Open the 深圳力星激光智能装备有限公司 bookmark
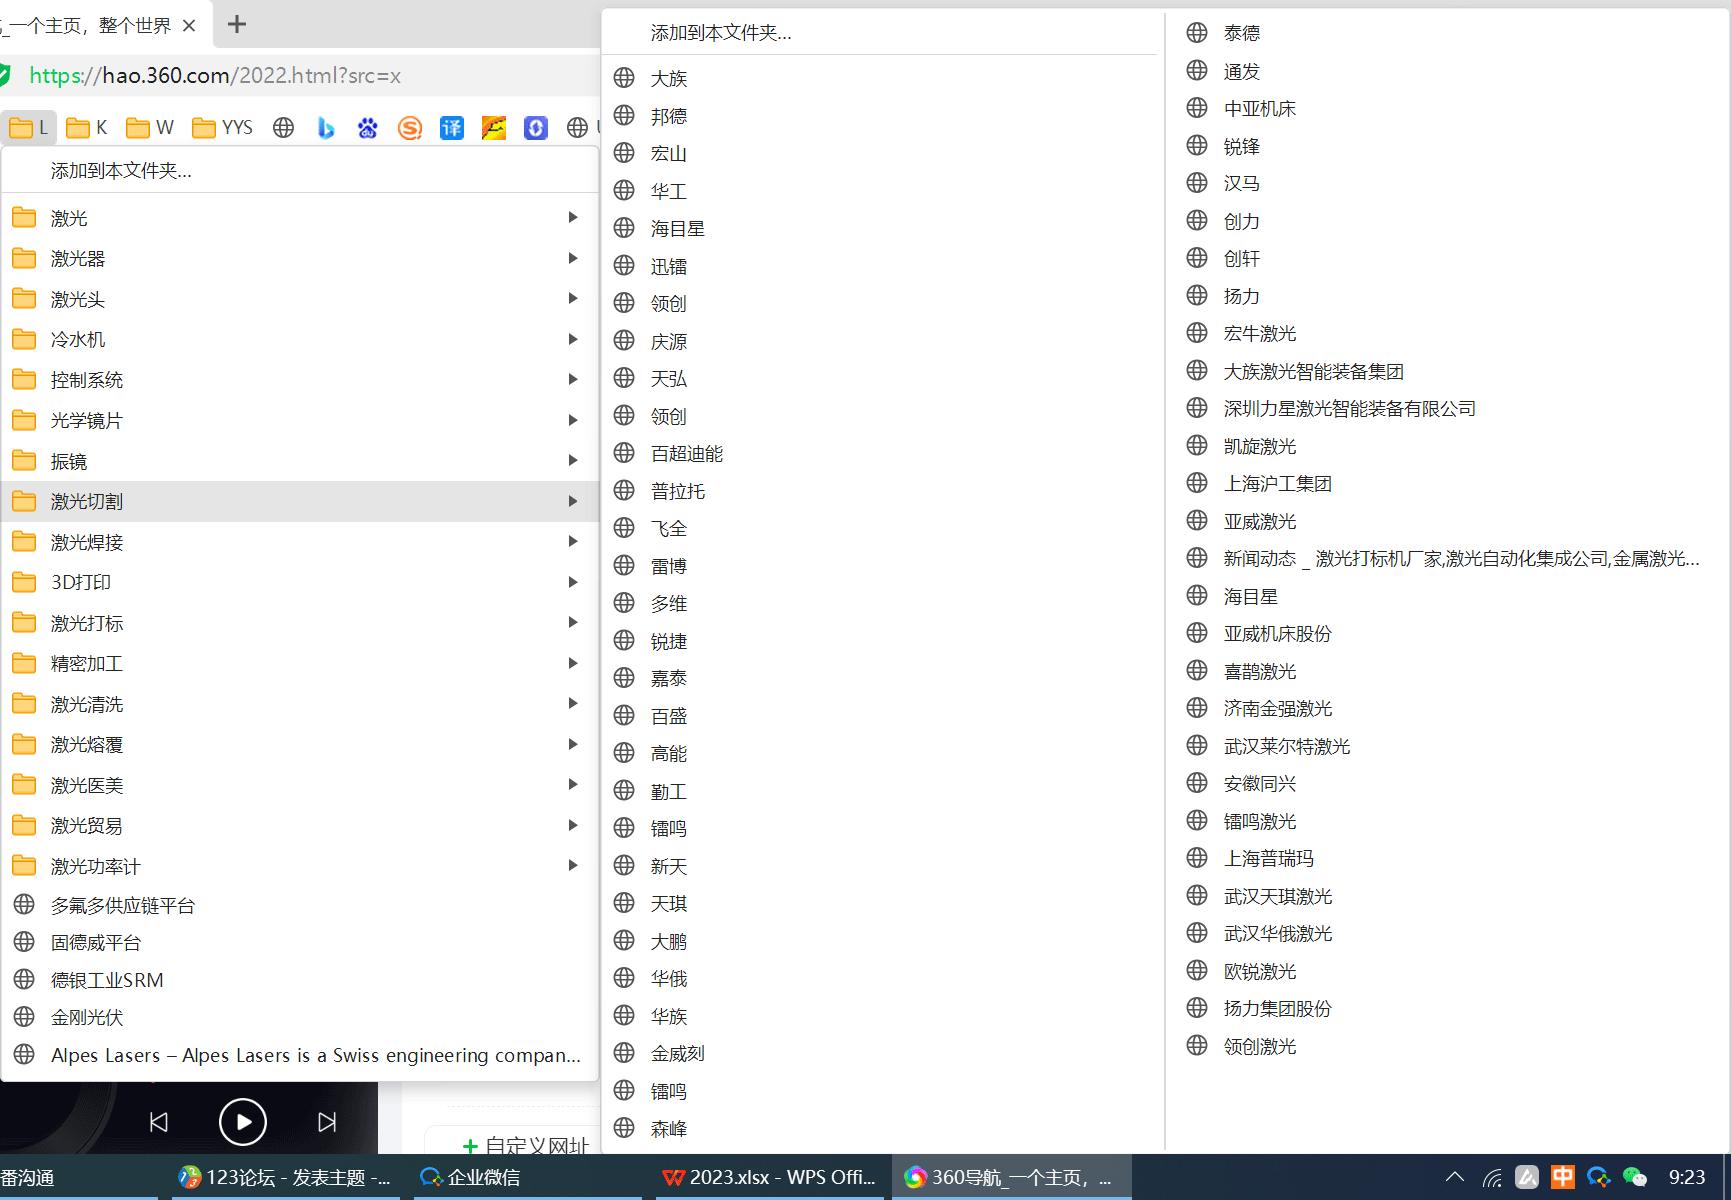 click(x=1448, y=408)
